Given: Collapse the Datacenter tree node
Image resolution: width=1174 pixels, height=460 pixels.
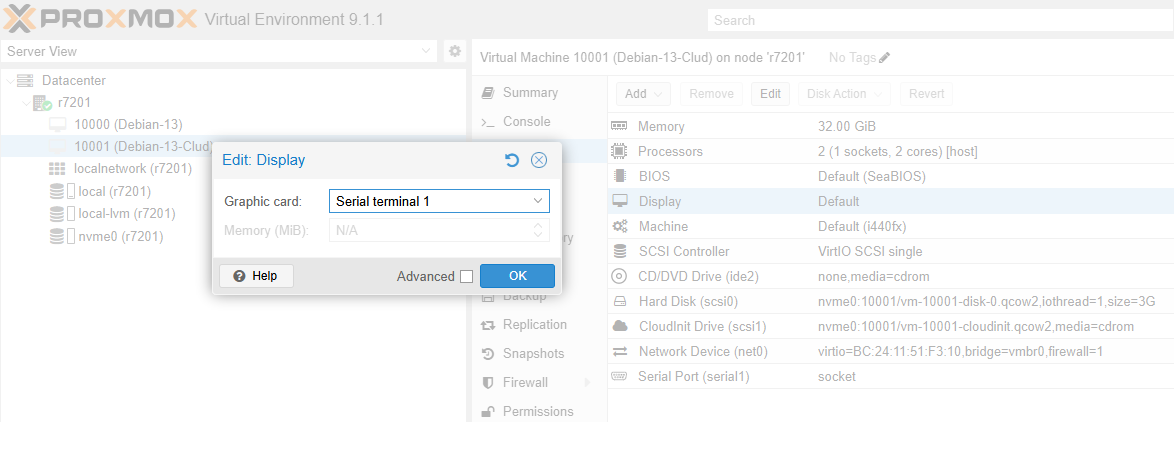Looking at the screenshot, I should point(10,81).
